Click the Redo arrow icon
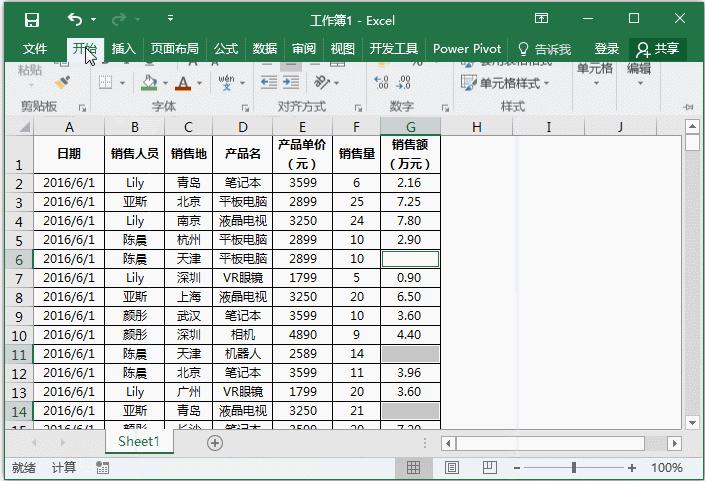705x481 pixels. (119, 19)
